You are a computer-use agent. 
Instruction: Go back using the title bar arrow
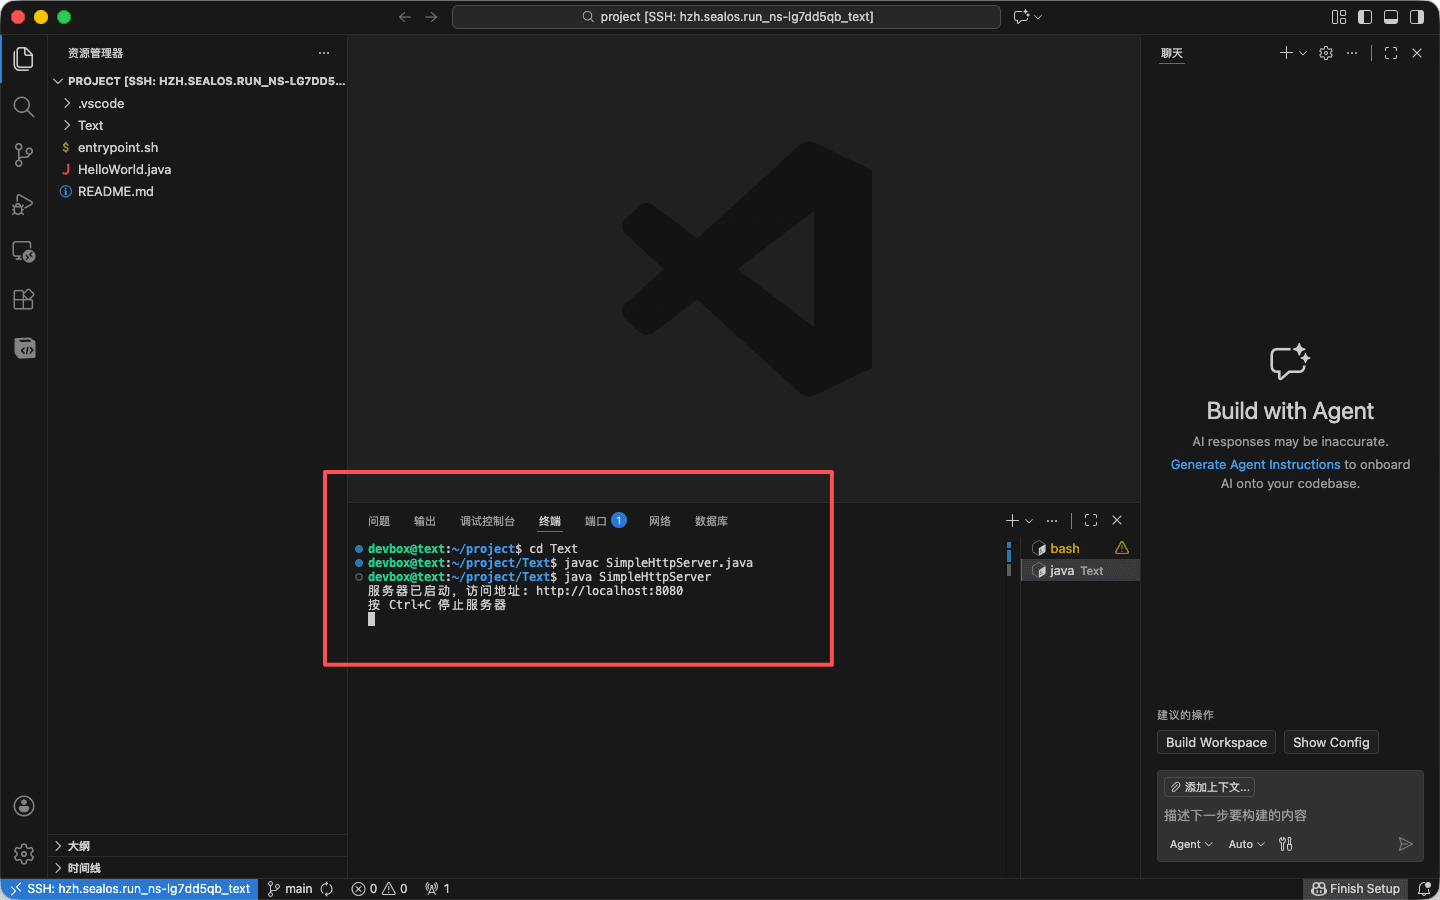point(405,17)
